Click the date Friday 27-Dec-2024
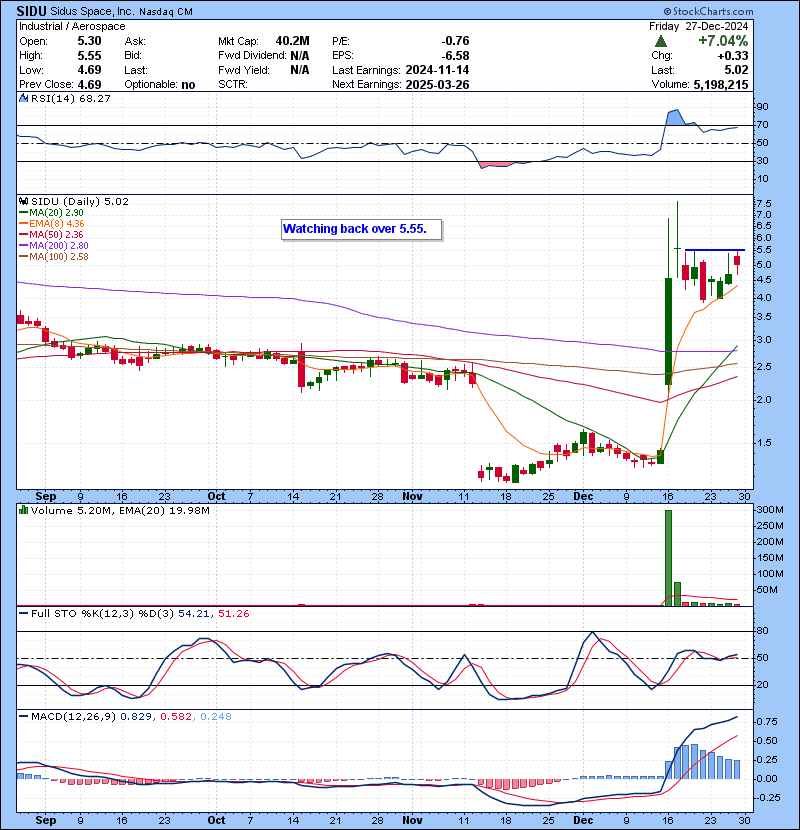 (x=698, y=26)
